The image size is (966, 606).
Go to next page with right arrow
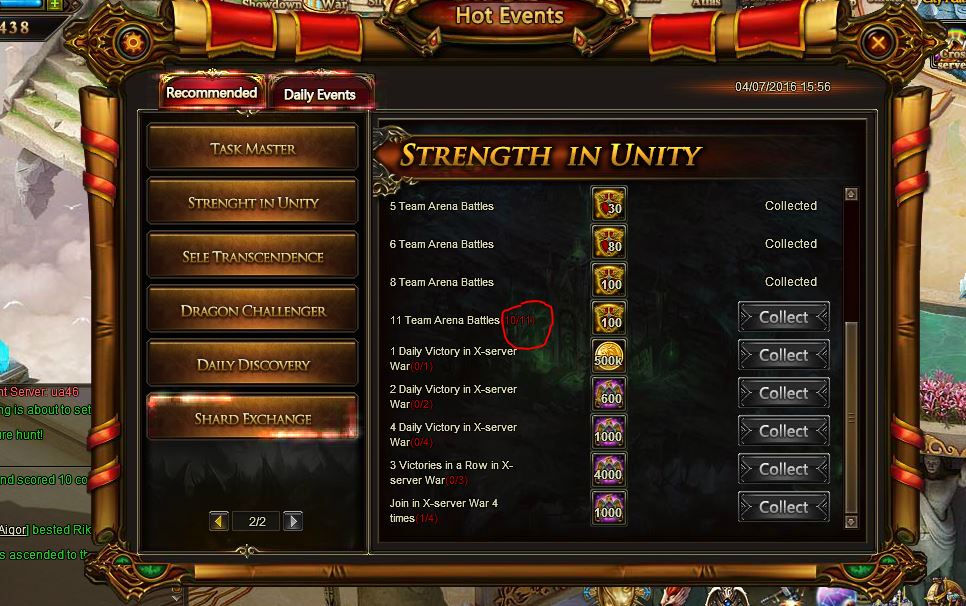pyautogui.click(x=293, y=522)
